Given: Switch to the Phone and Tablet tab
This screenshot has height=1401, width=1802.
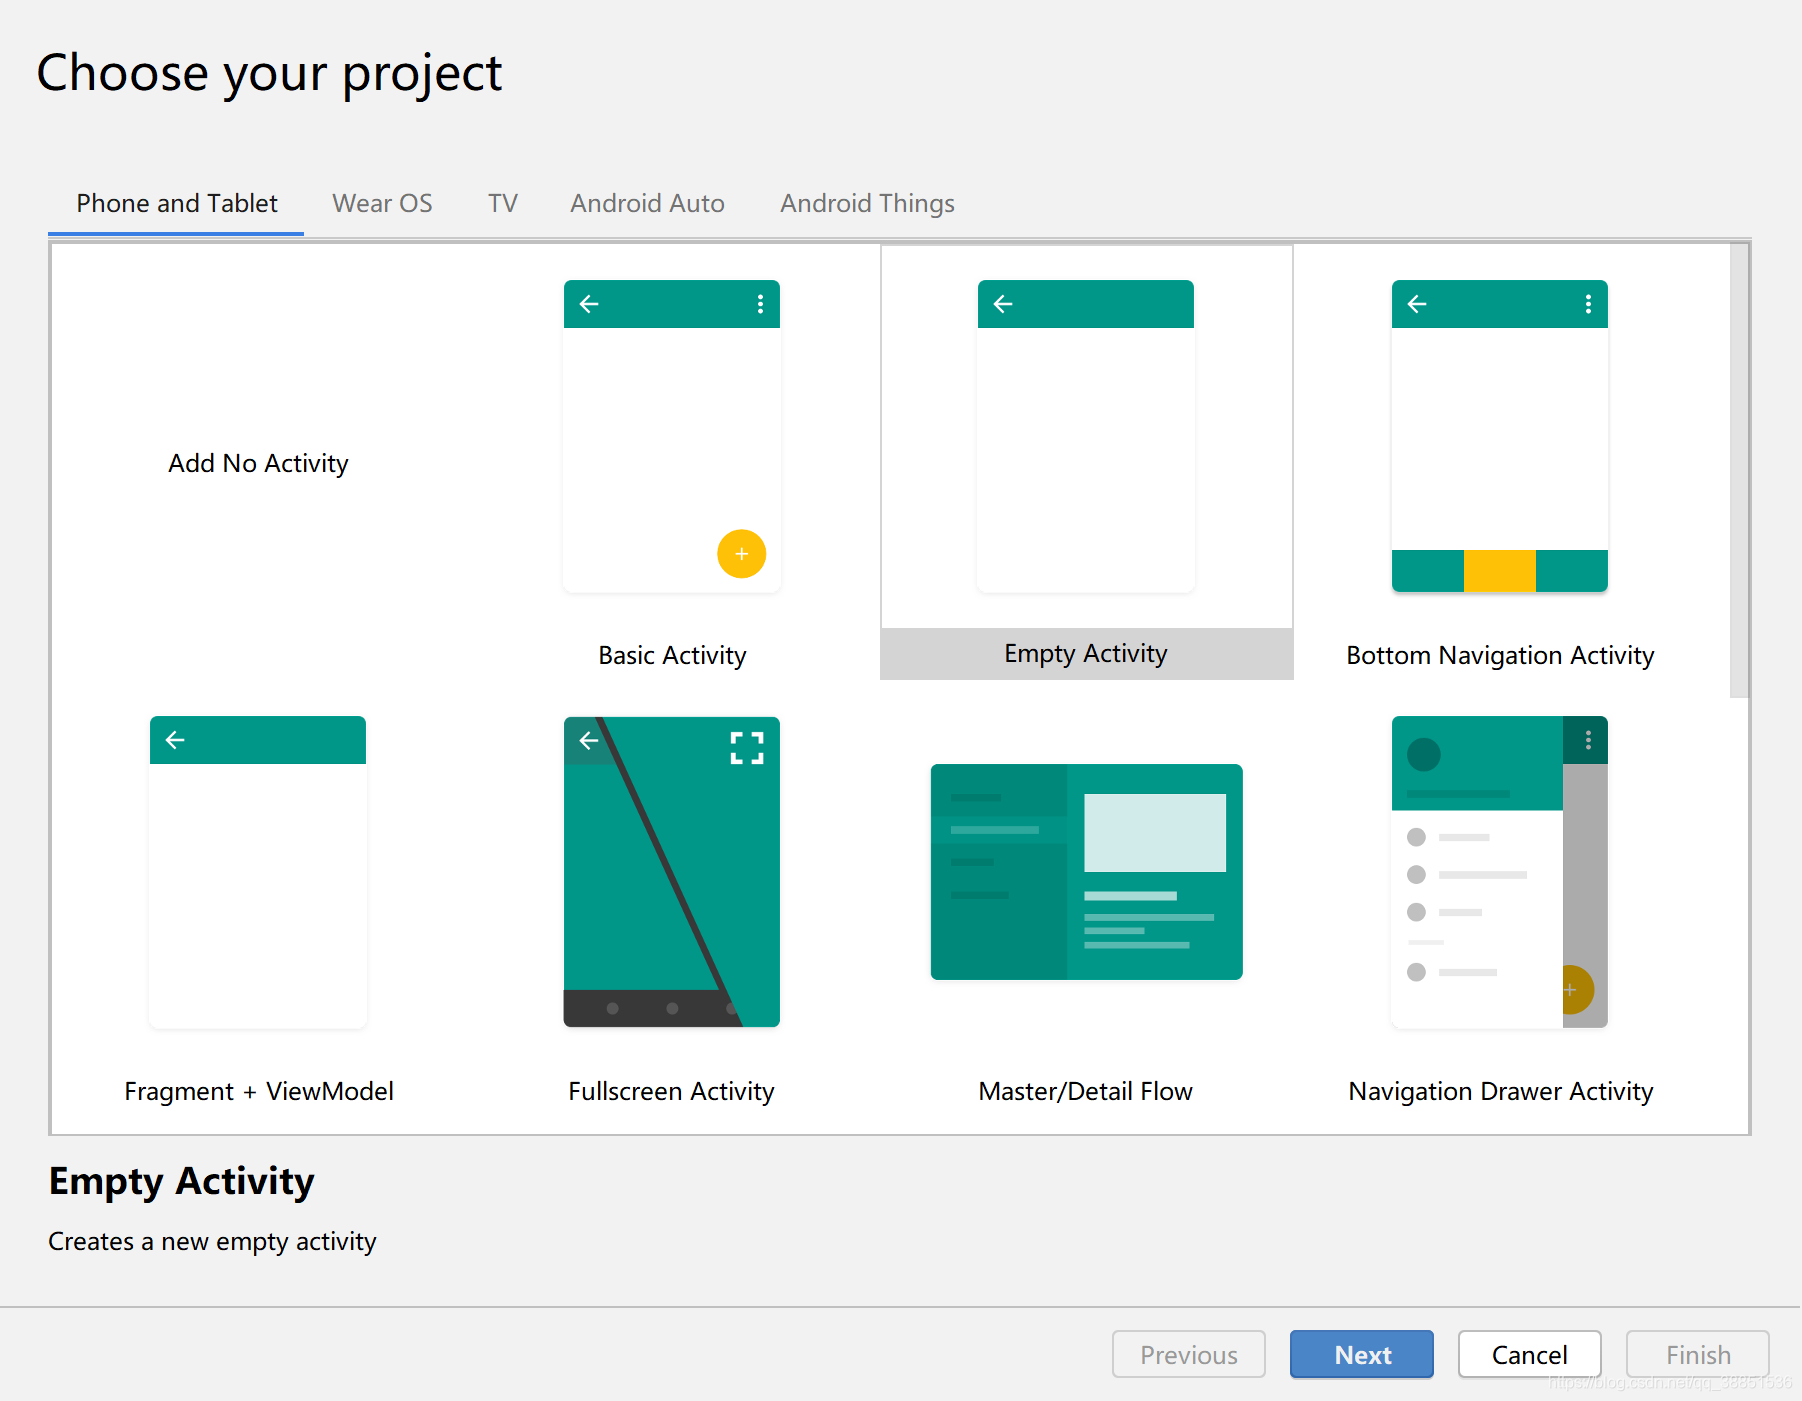Looking at the screenshot, I should [177, 204].
